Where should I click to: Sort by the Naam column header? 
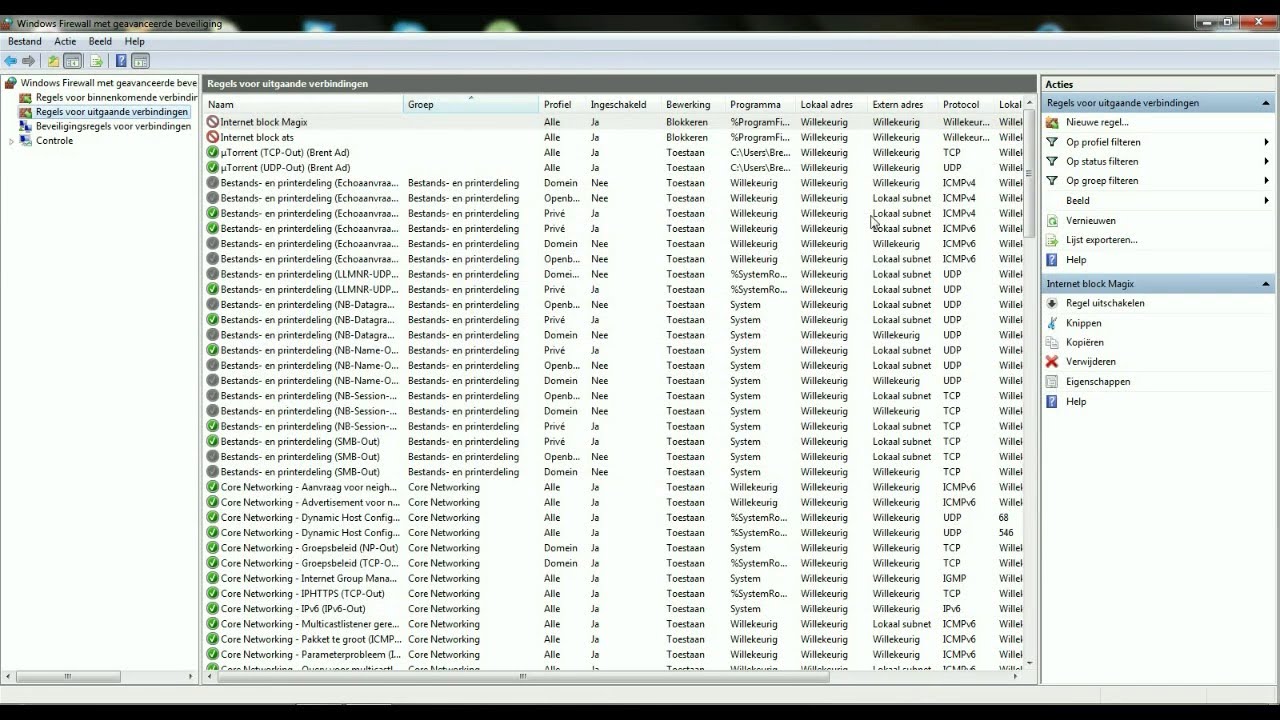(x=304, y=104)
